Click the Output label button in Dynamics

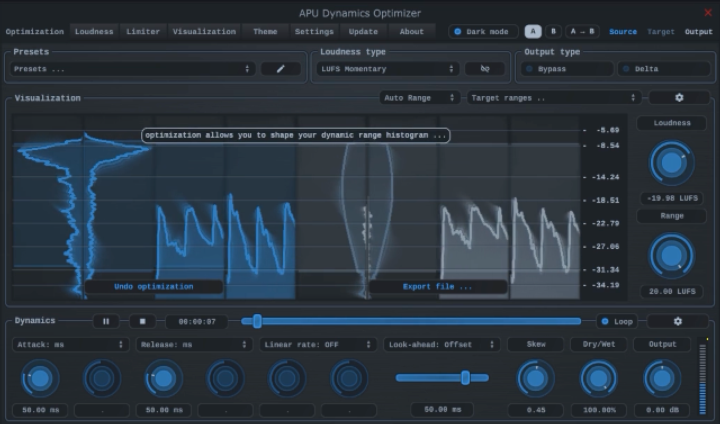pos(662,345)
